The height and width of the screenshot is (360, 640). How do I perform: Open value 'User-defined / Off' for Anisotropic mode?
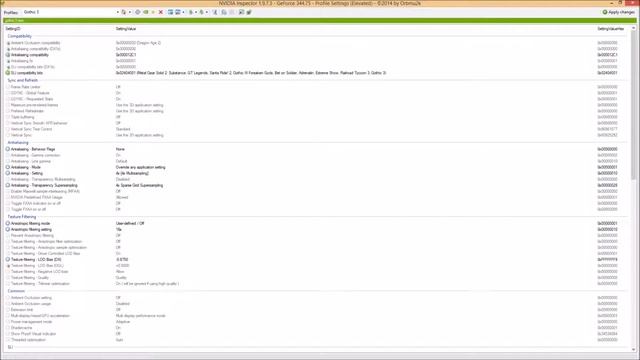130,224
